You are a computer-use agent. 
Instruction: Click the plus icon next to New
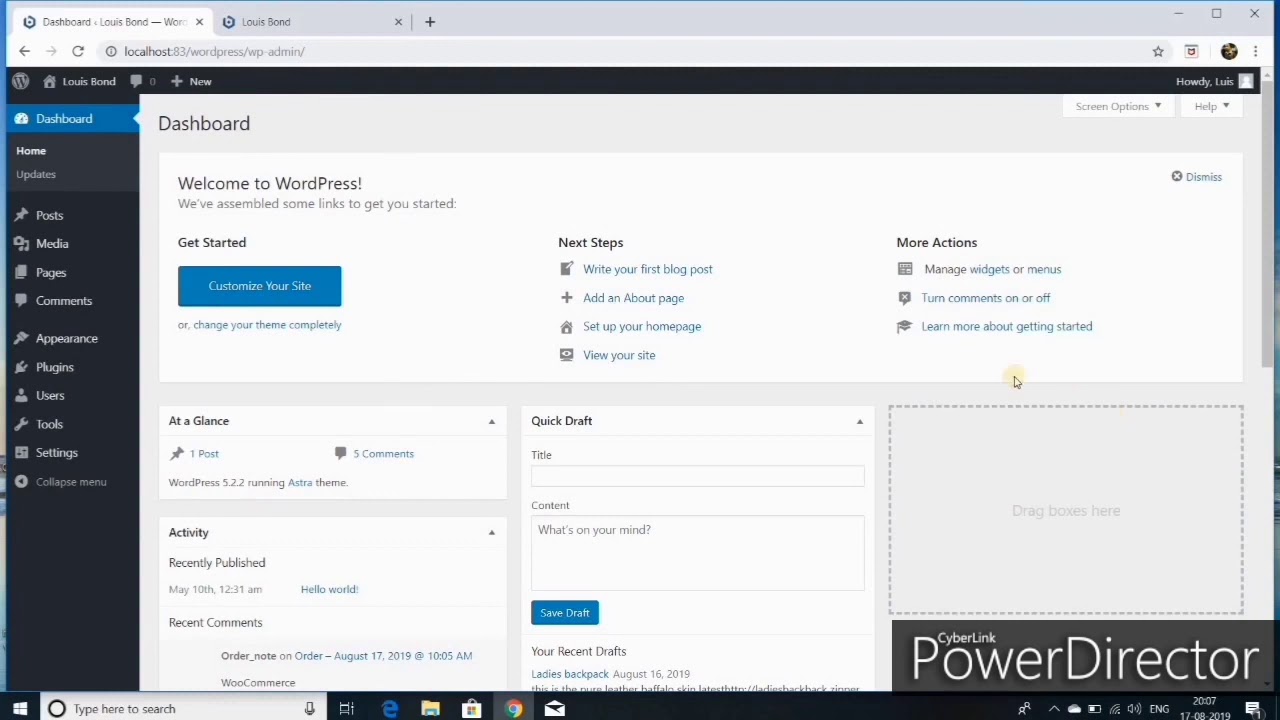pos(176,81)
